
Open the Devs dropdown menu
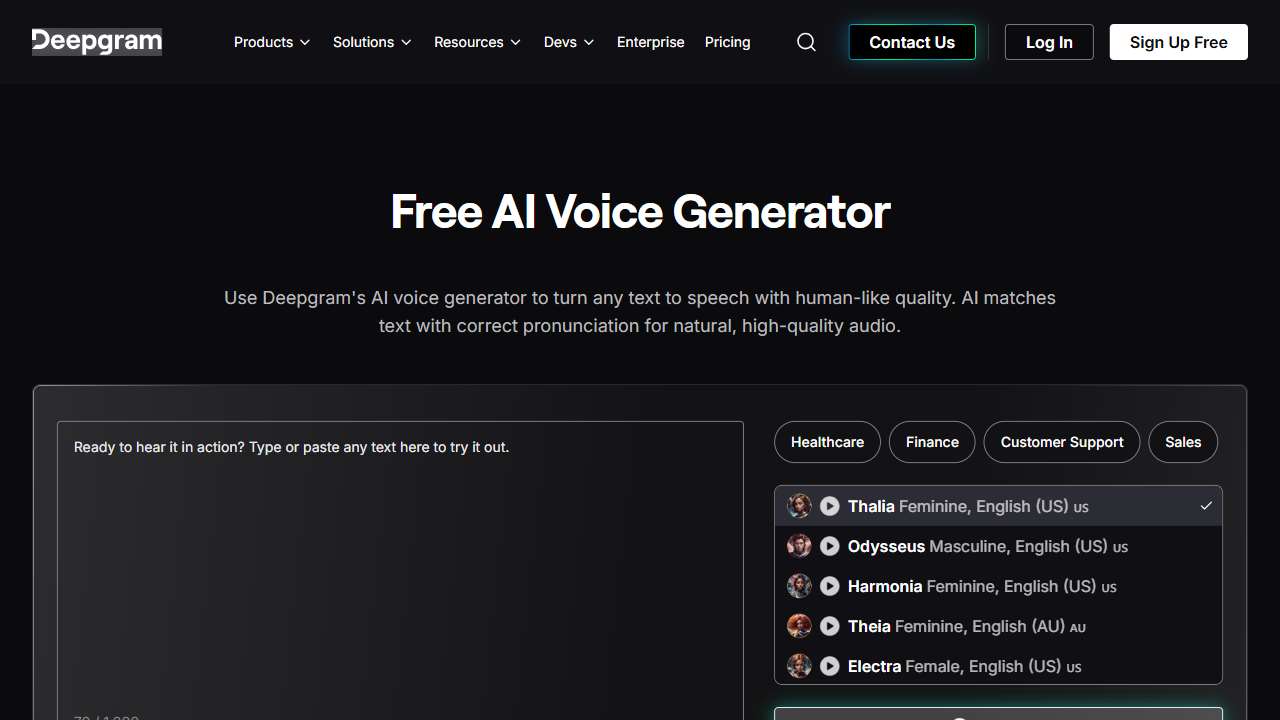569,42
